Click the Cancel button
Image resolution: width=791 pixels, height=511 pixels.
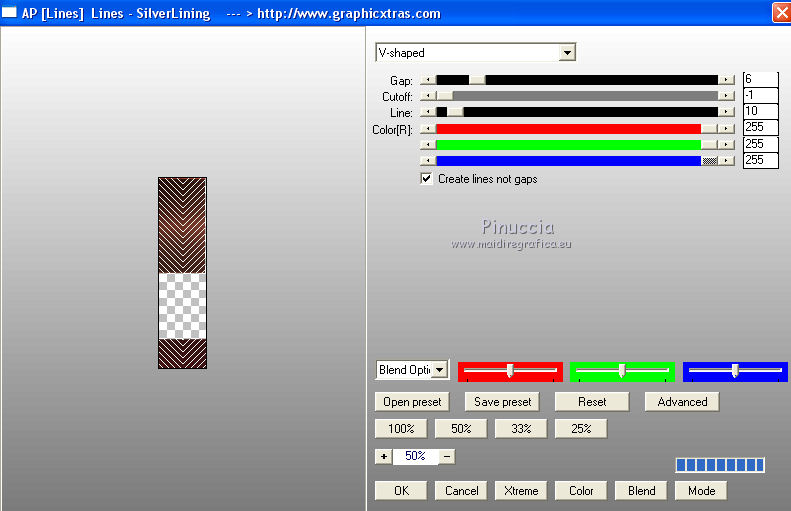[461, 491]
